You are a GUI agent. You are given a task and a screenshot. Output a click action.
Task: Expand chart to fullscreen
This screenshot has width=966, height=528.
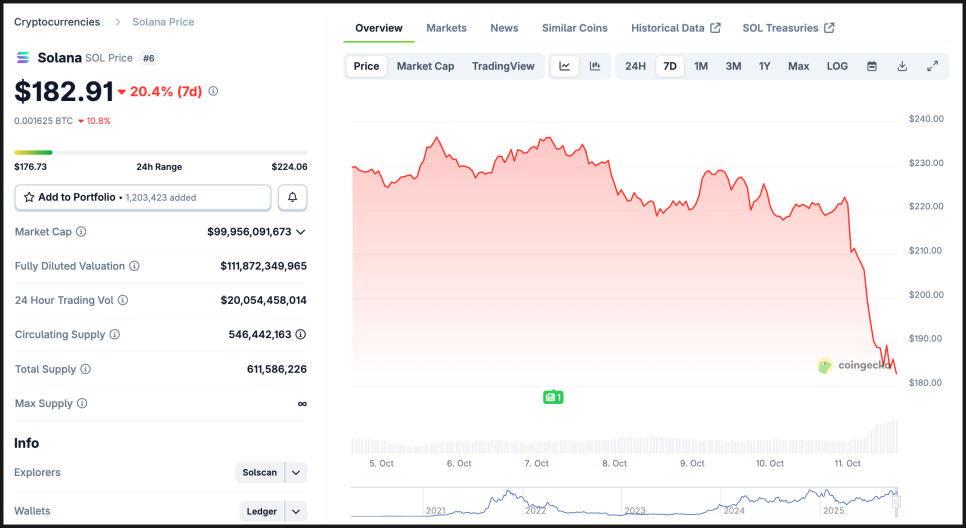point(932,66)
